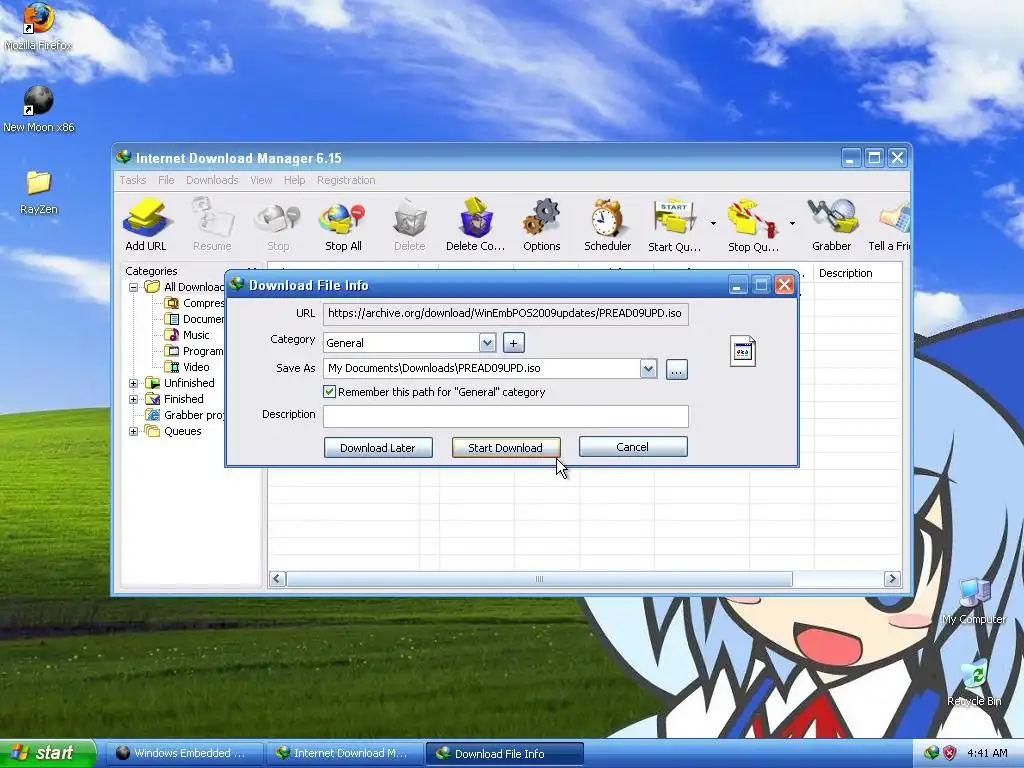Image resolution: width=1024 pixels, height=768 pixels.
Task: Click the scrollbar left arrow
Action: tap(277, 579)
